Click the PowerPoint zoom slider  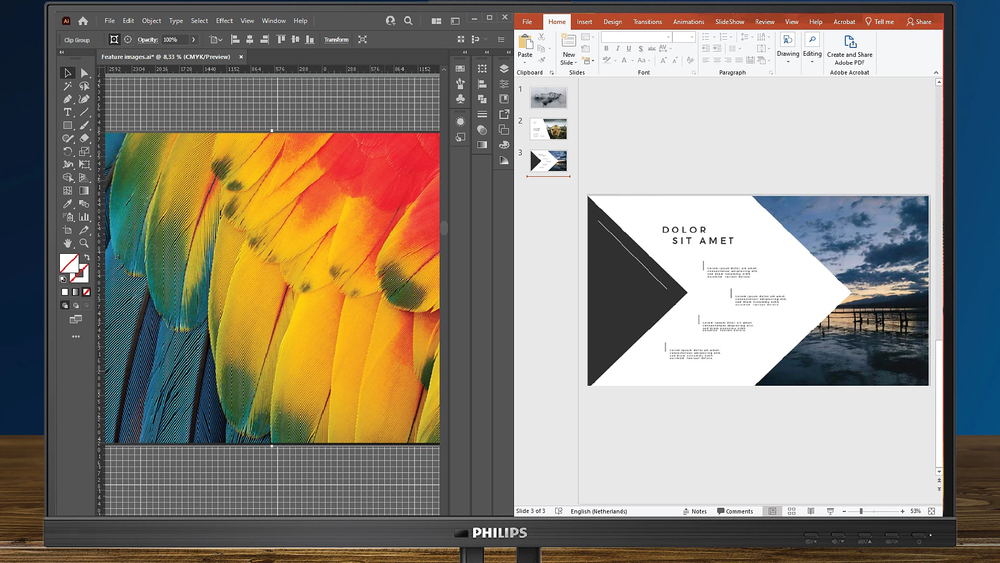pyautogui.click(x=861, y=511)
